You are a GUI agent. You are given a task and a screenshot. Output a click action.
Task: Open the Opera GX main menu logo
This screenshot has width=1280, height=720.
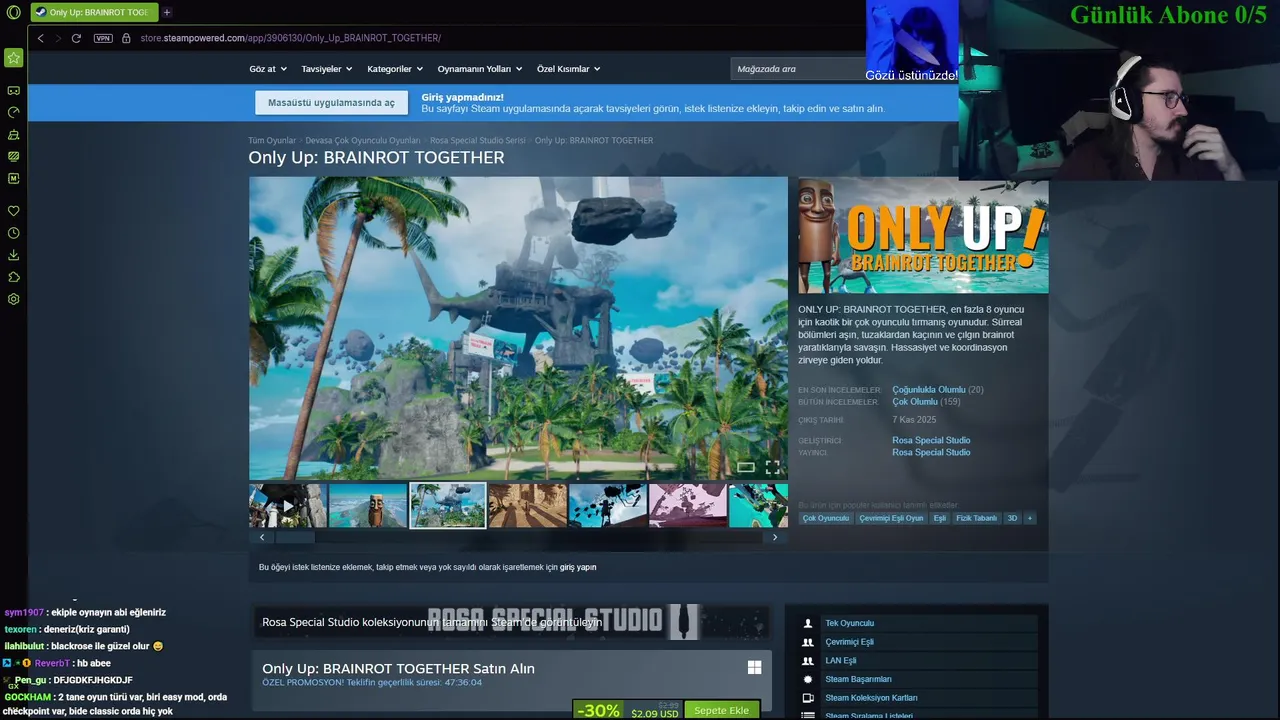click(13, 12)
